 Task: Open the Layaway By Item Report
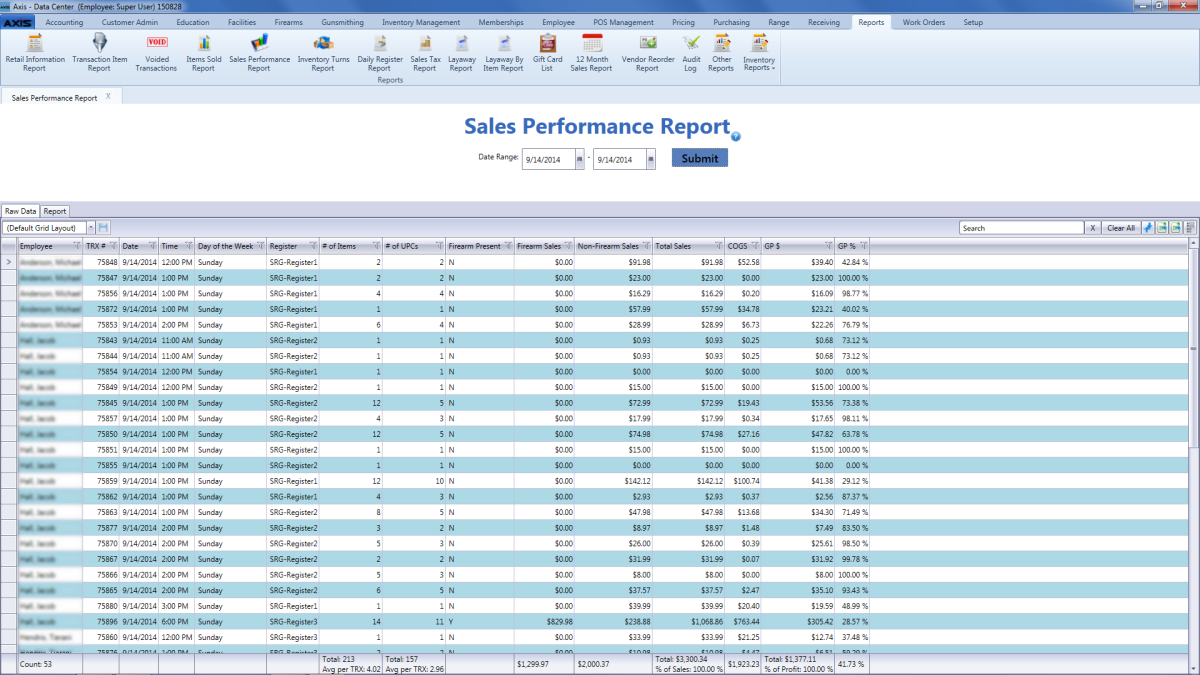point(503,52)
